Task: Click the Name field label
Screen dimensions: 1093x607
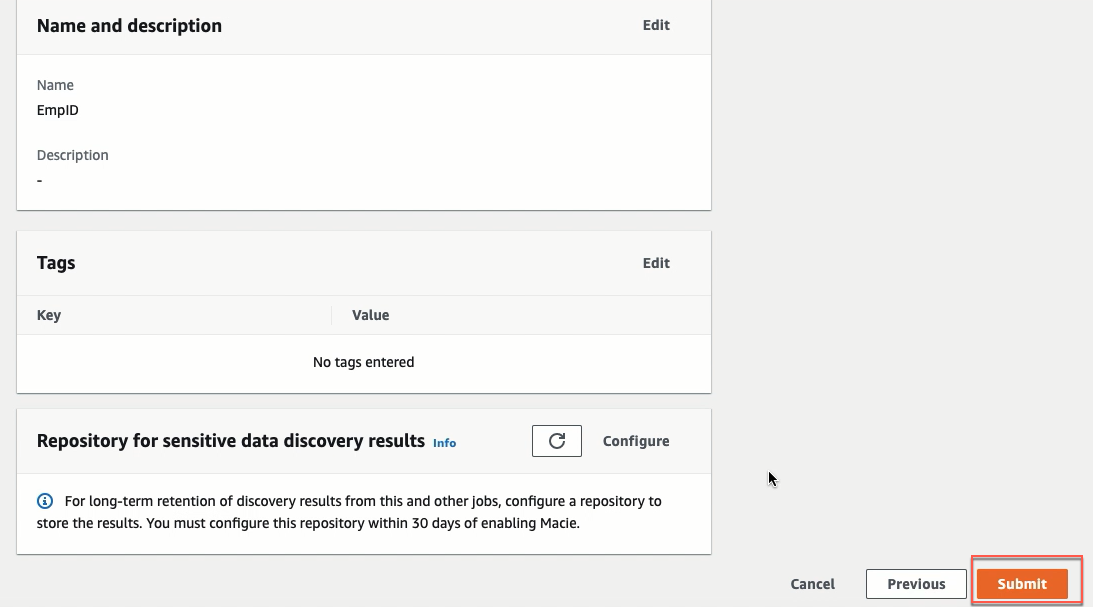Action: (x=55, y=85)
